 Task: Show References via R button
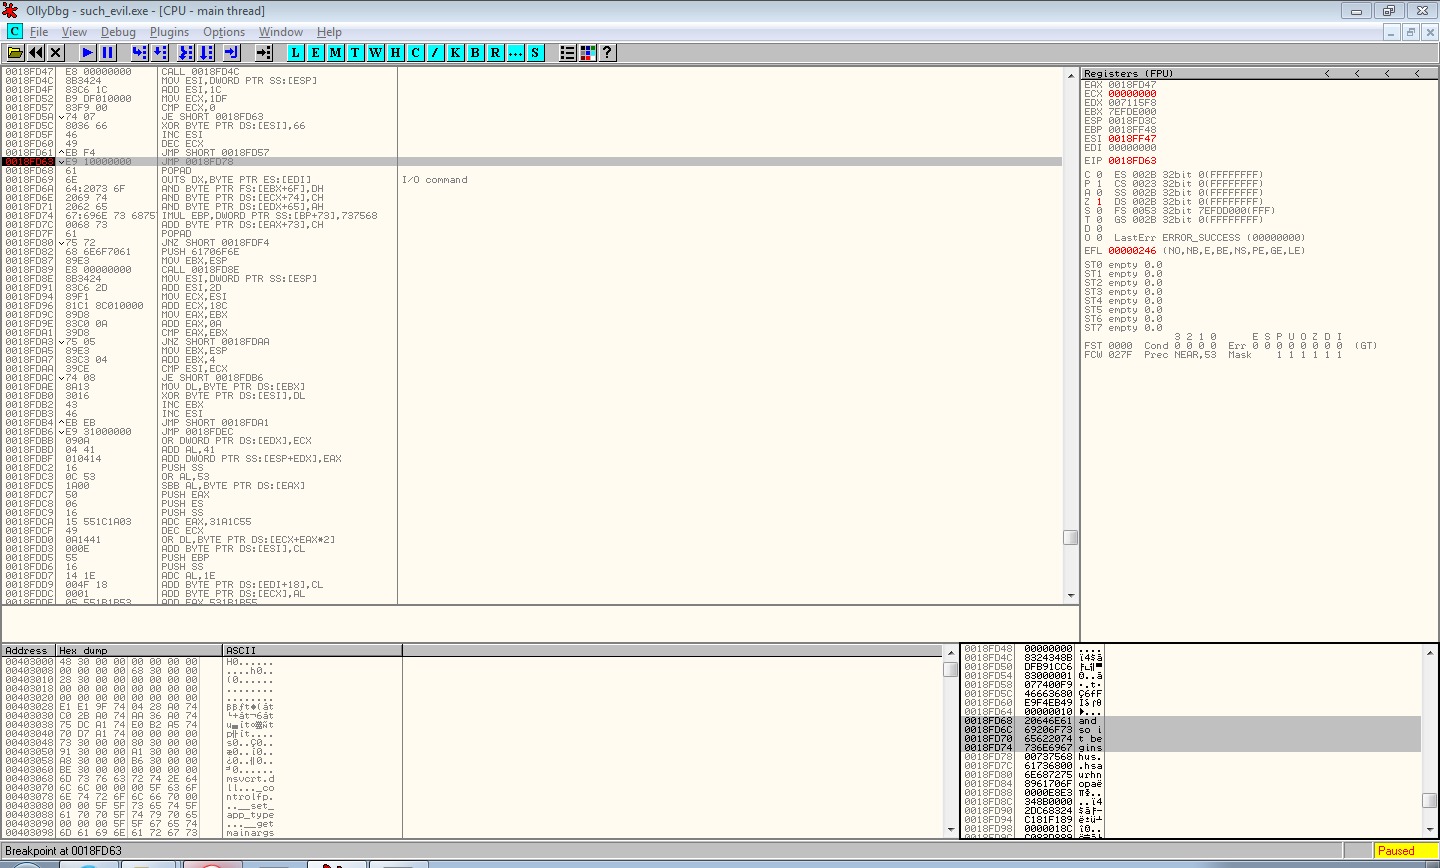pos(495,52)
